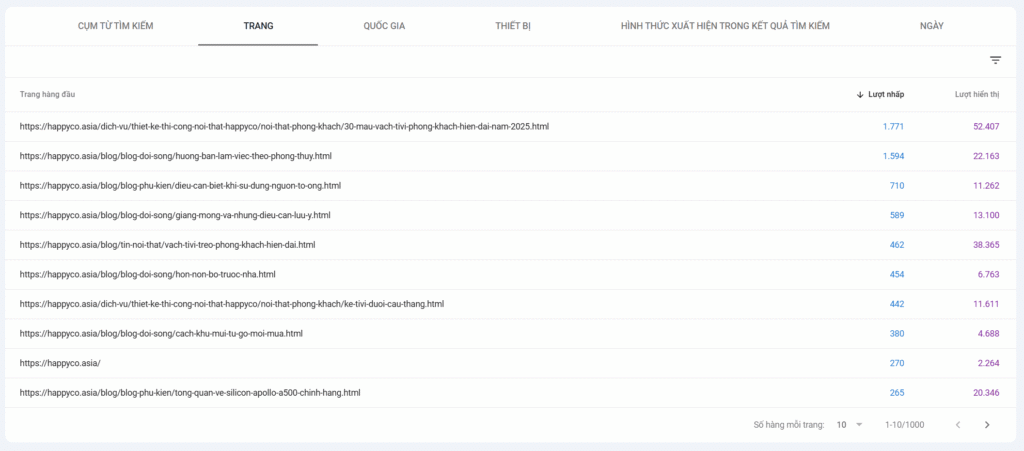
Task: Sort by Lượt hiển thị column
Action: click(976, 95)
